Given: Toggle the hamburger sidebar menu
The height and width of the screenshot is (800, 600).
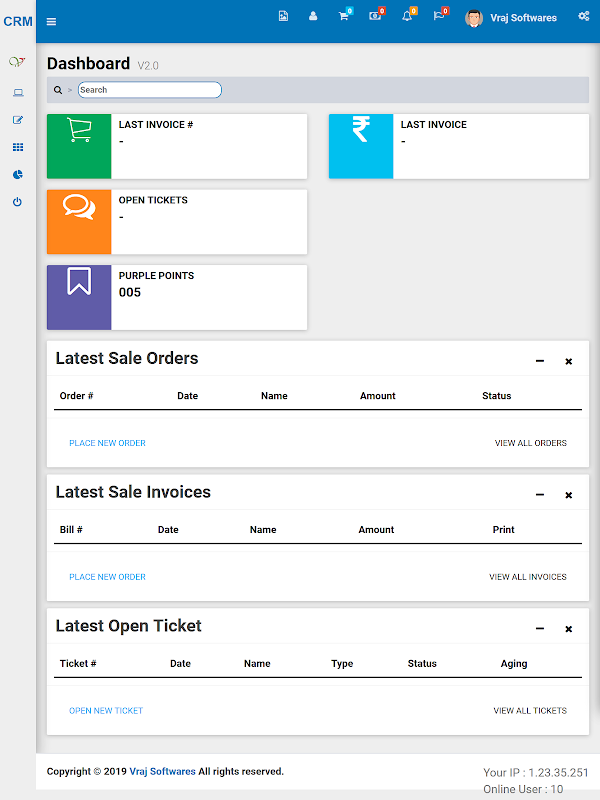Looking at the screenshot, I should click(51, 21).
